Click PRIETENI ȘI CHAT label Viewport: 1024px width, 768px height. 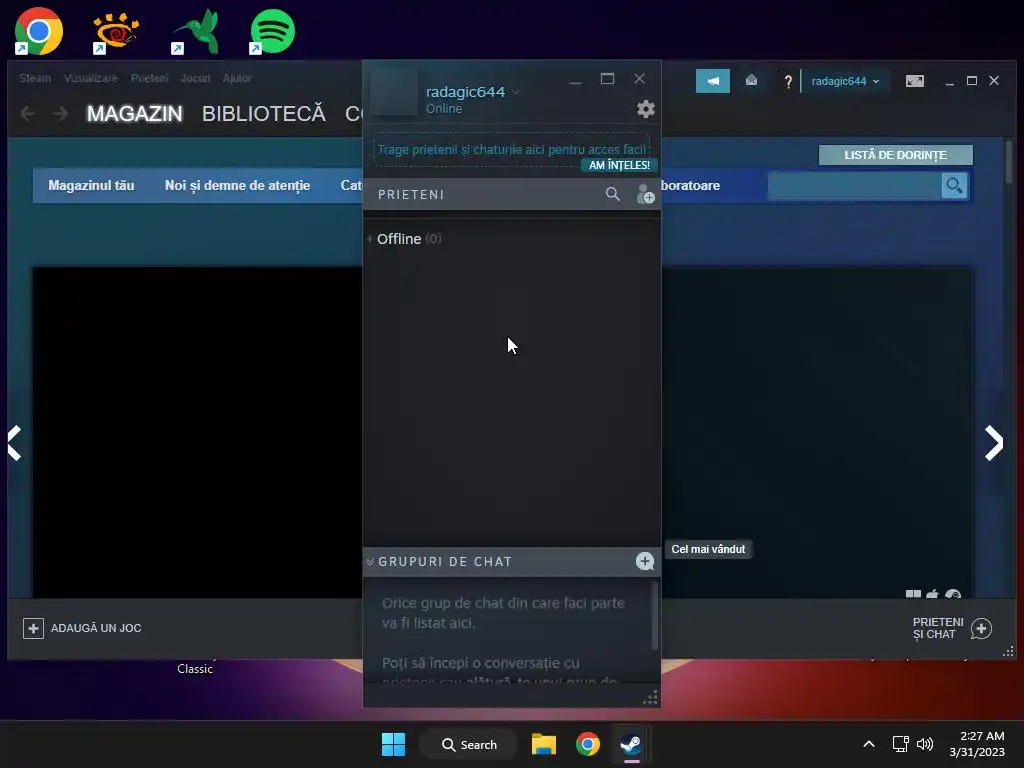tap(938, 628)
